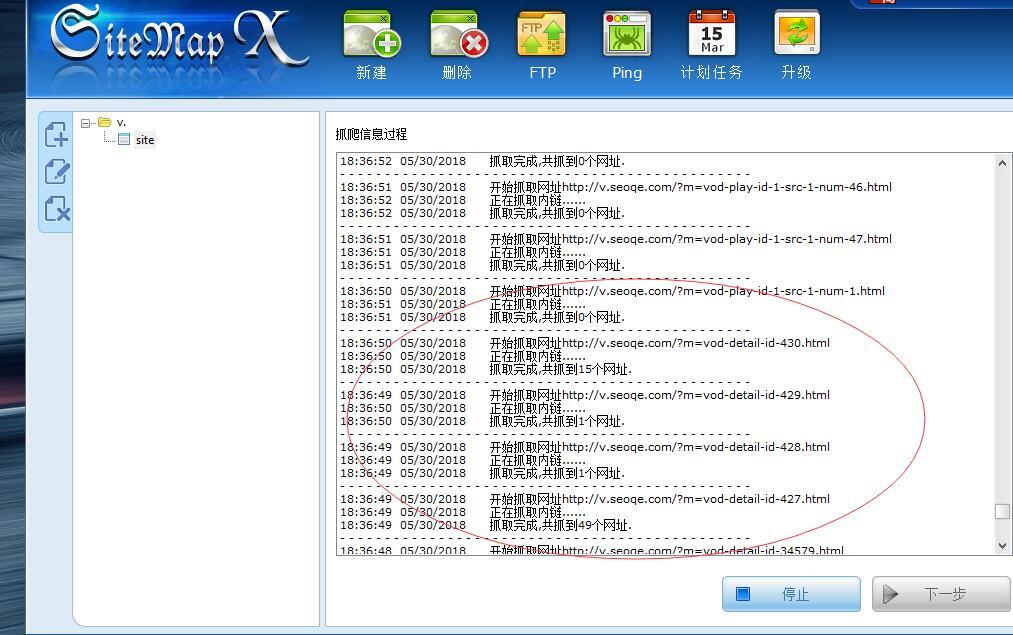
Task: Click the vod-play-id-1-src-1-num-47.html log line
Action: point(616,239)
